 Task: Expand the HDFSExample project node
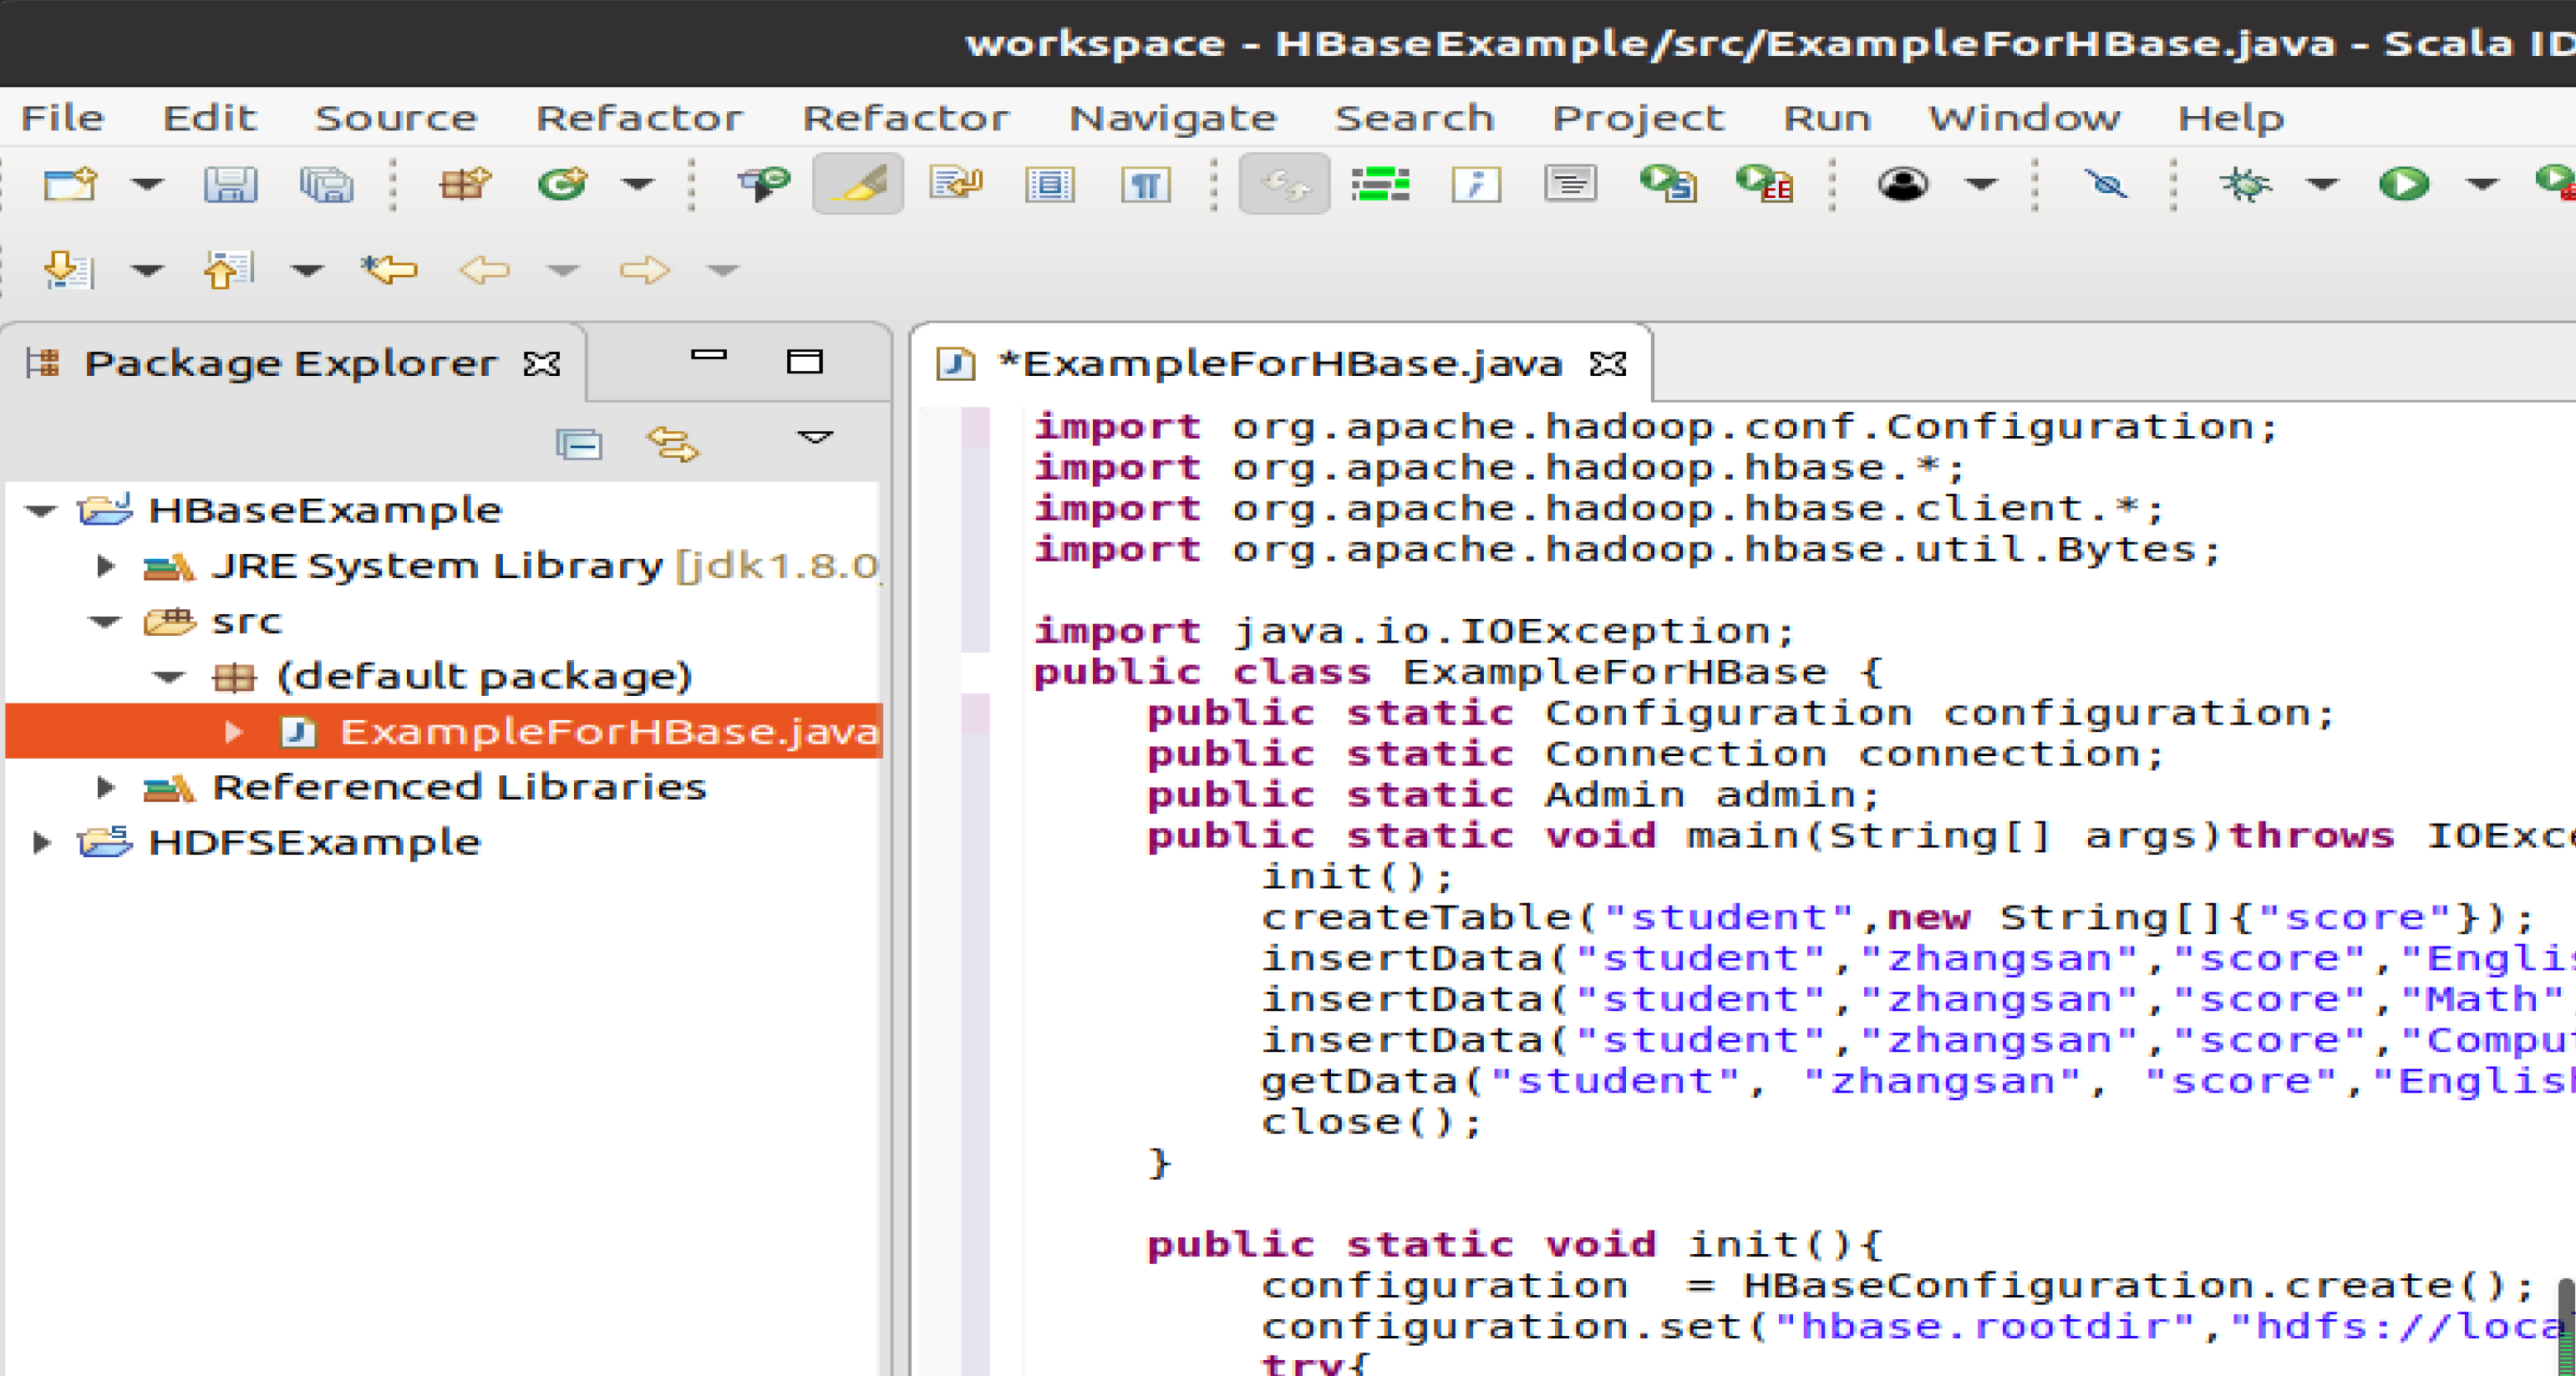(x=41, y=843)
